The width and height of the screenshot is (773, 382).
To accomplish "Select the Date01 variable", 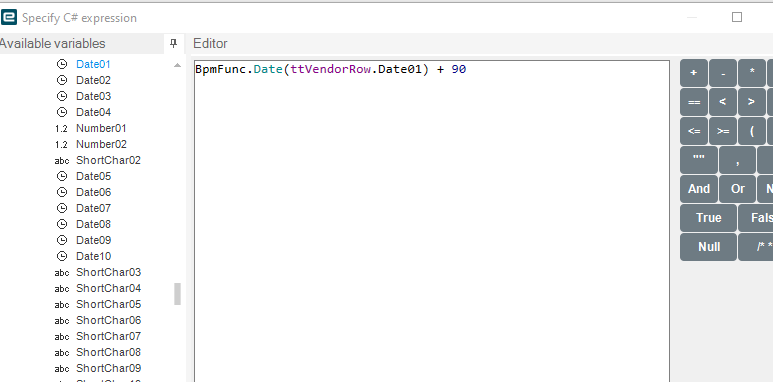I will click(x=93, y=64).
